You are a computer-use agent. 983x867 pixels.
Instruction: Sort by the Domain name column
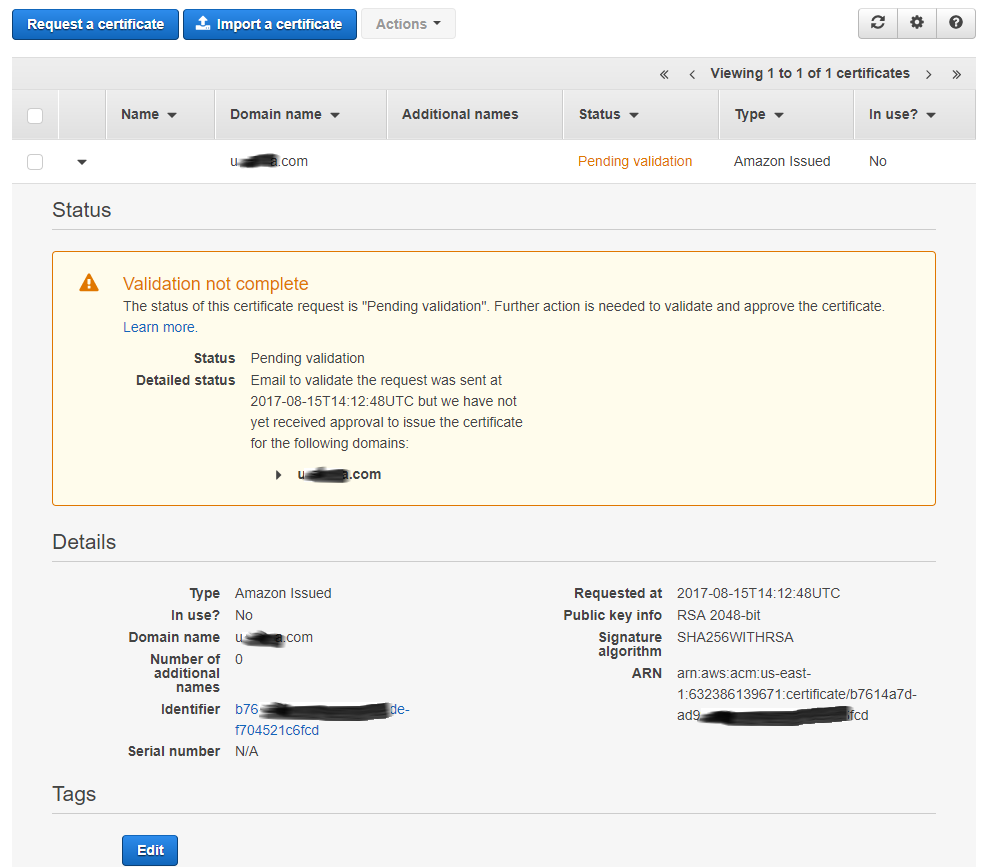click(285, 115)
